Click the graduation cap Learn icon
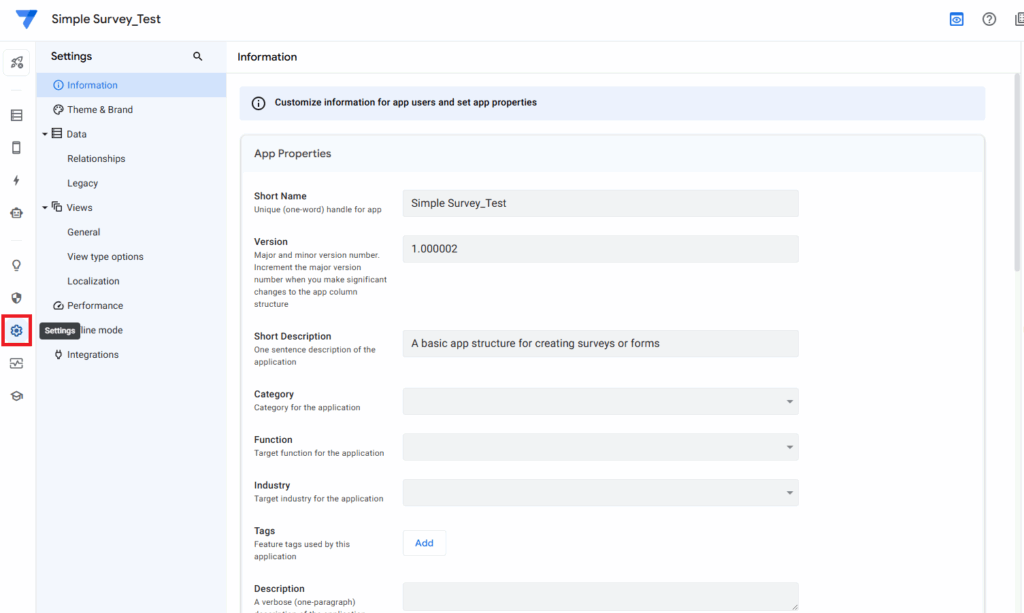1024x613 pixels. (x=16, y=395)
